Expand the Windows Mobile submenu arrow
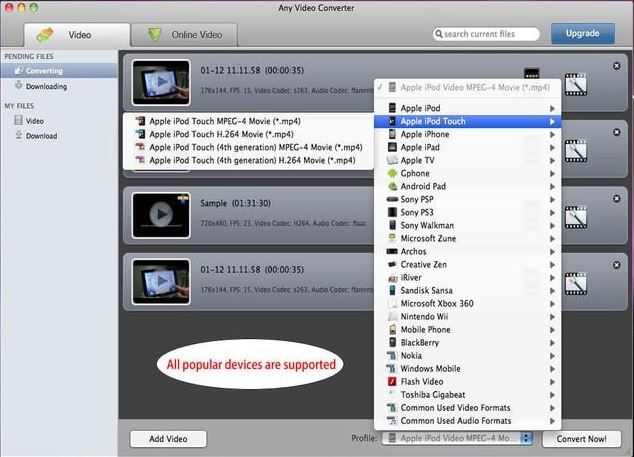 552,369
